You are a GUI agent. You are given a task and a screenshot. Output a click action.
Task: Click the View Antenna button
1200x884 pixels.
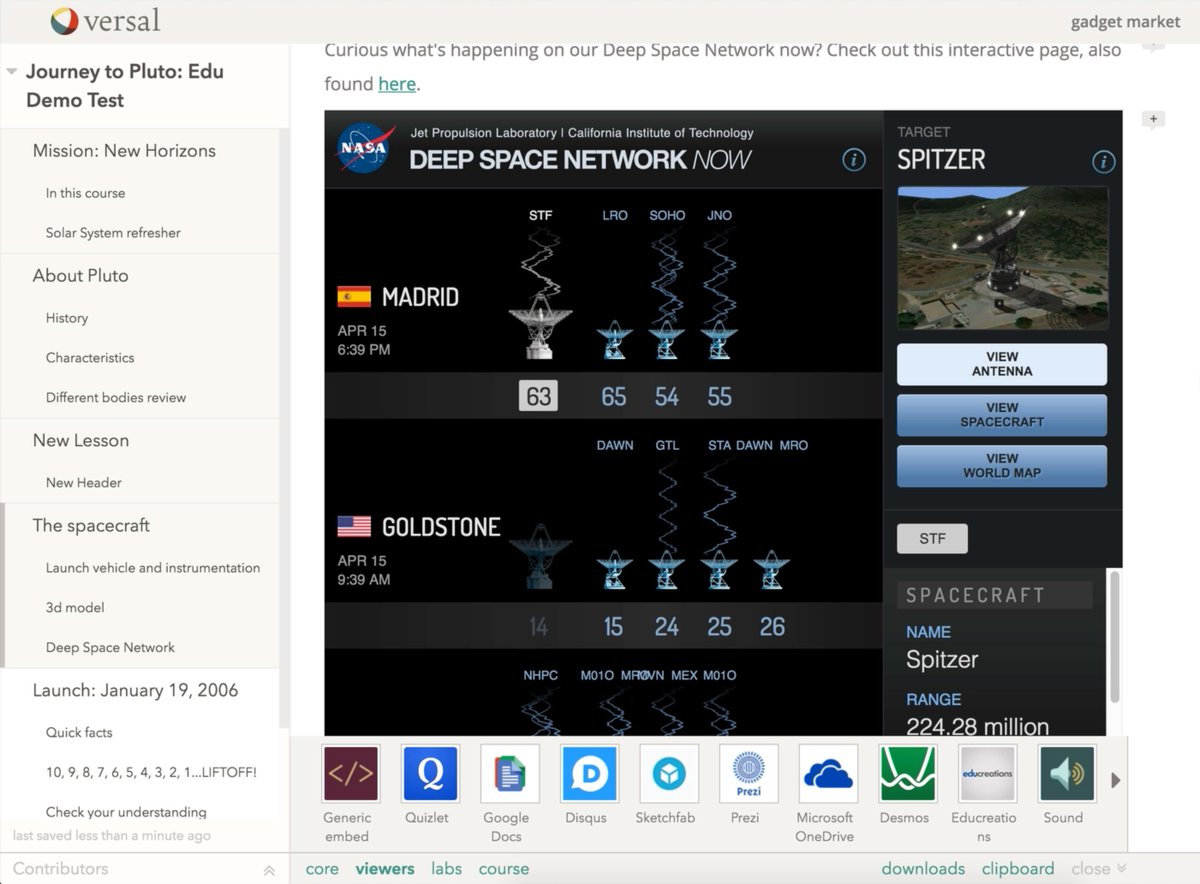pyautogui.click(x=1002, y=364)
